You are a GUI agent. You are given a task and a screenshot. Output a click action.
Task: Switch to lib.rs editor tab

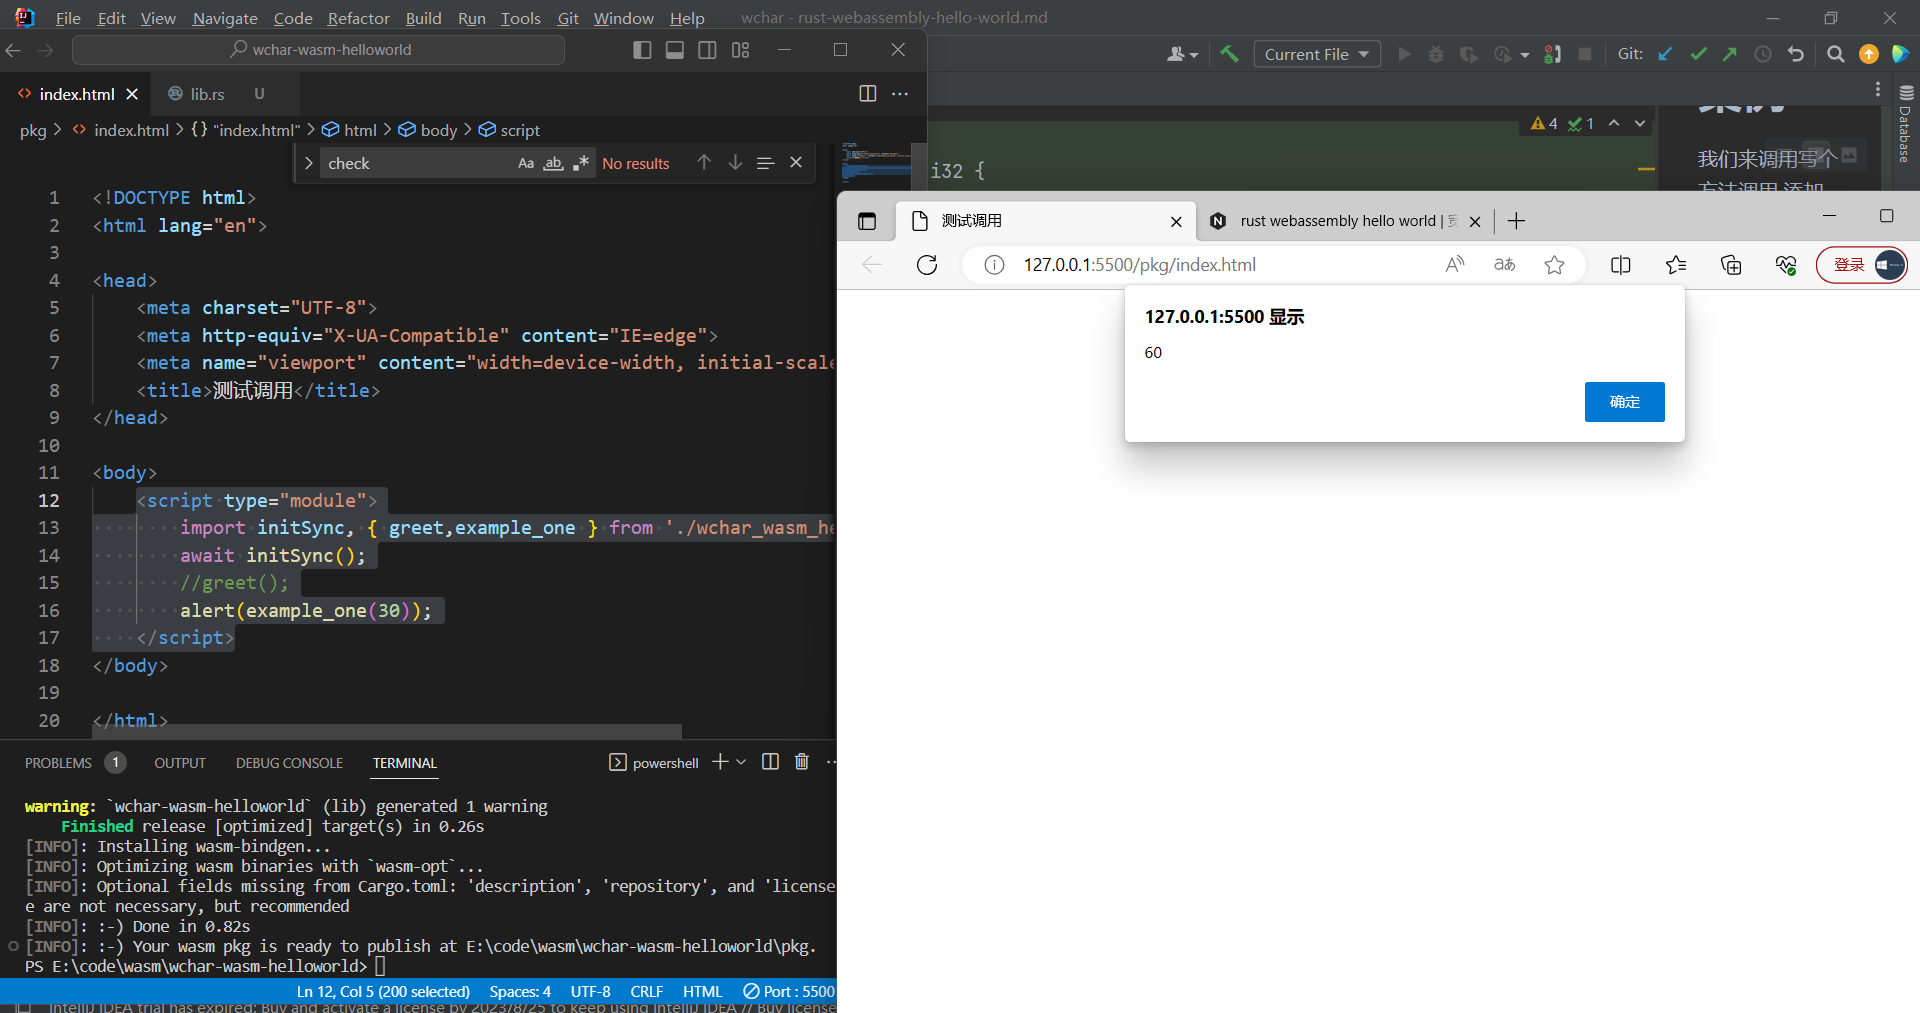[x=207, y=94]
